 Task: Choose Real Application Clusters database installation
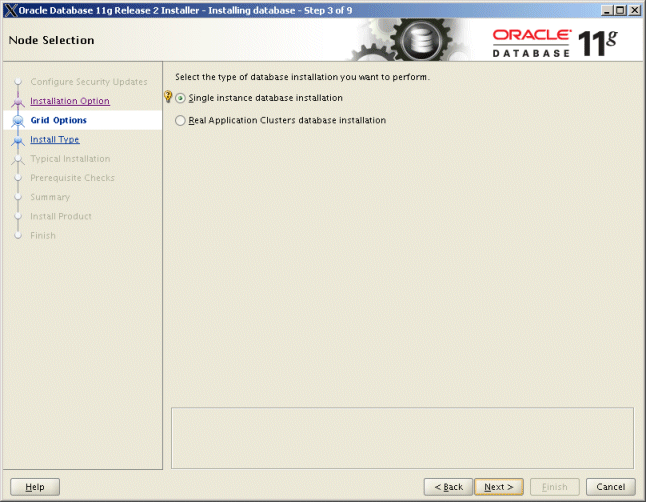click(180, 120)
